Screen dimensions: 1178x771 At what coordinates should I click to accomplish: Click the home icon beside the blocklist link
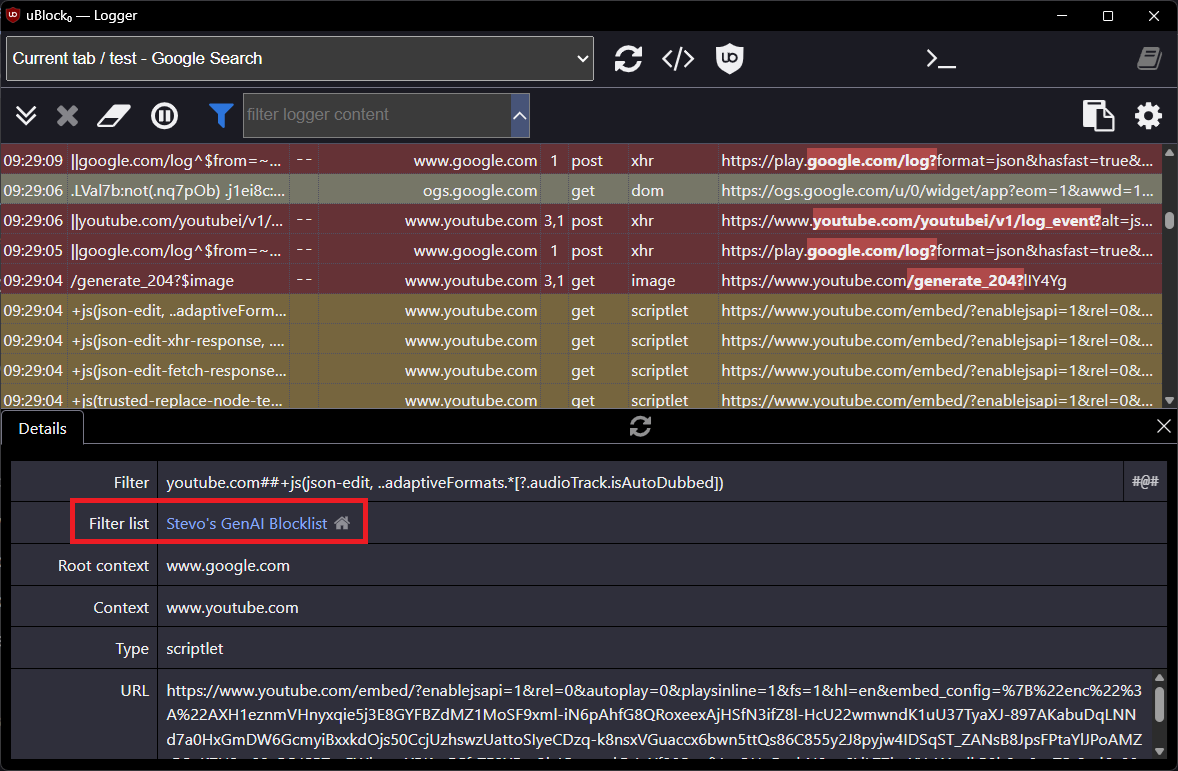pos(342,523)
